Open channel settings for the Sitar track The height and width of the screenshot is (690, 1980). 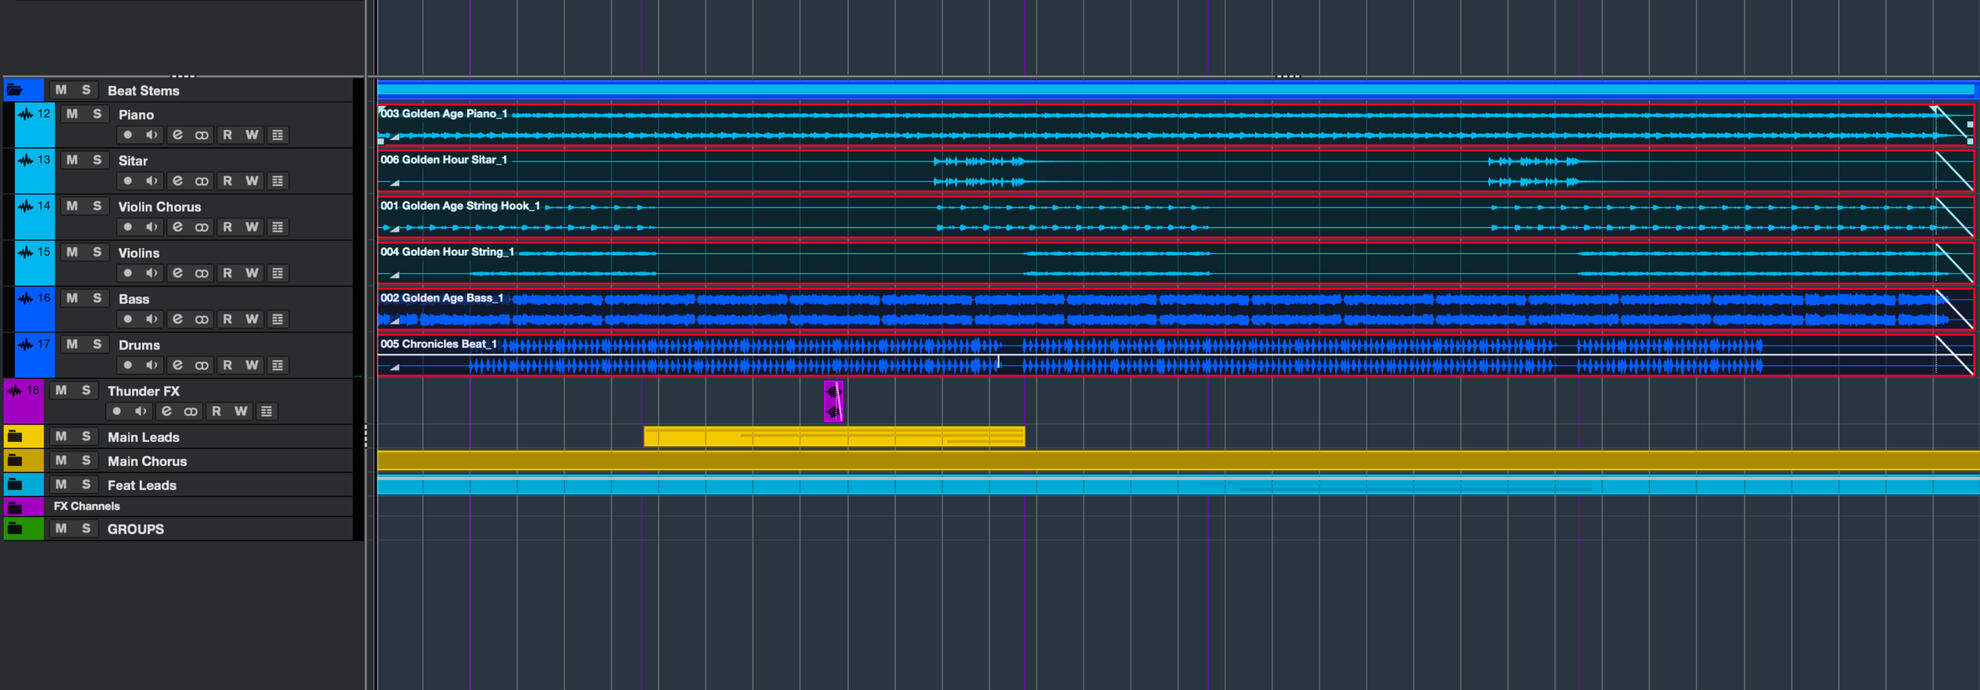(x=177, y=181)
